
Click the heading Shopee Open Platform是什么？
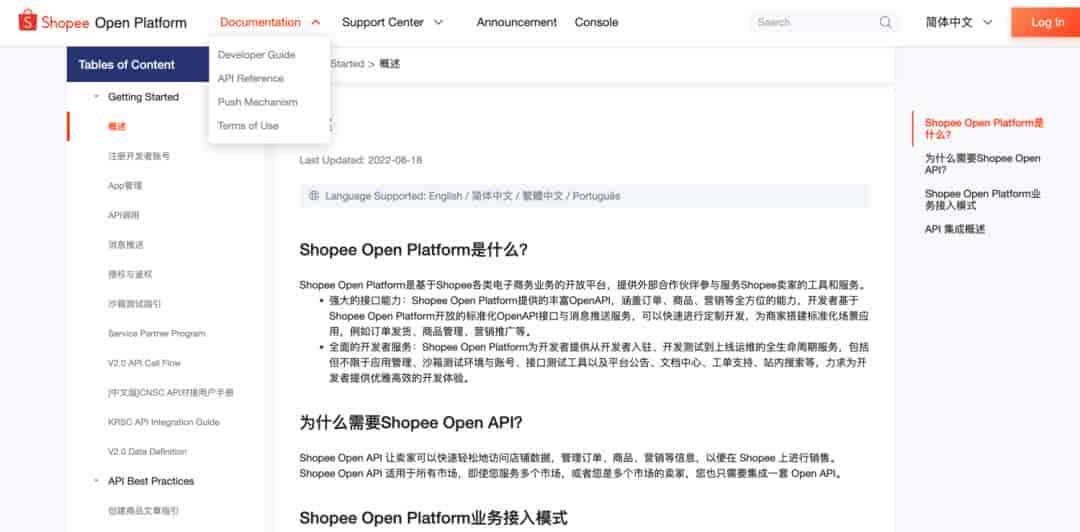(414, 249)
